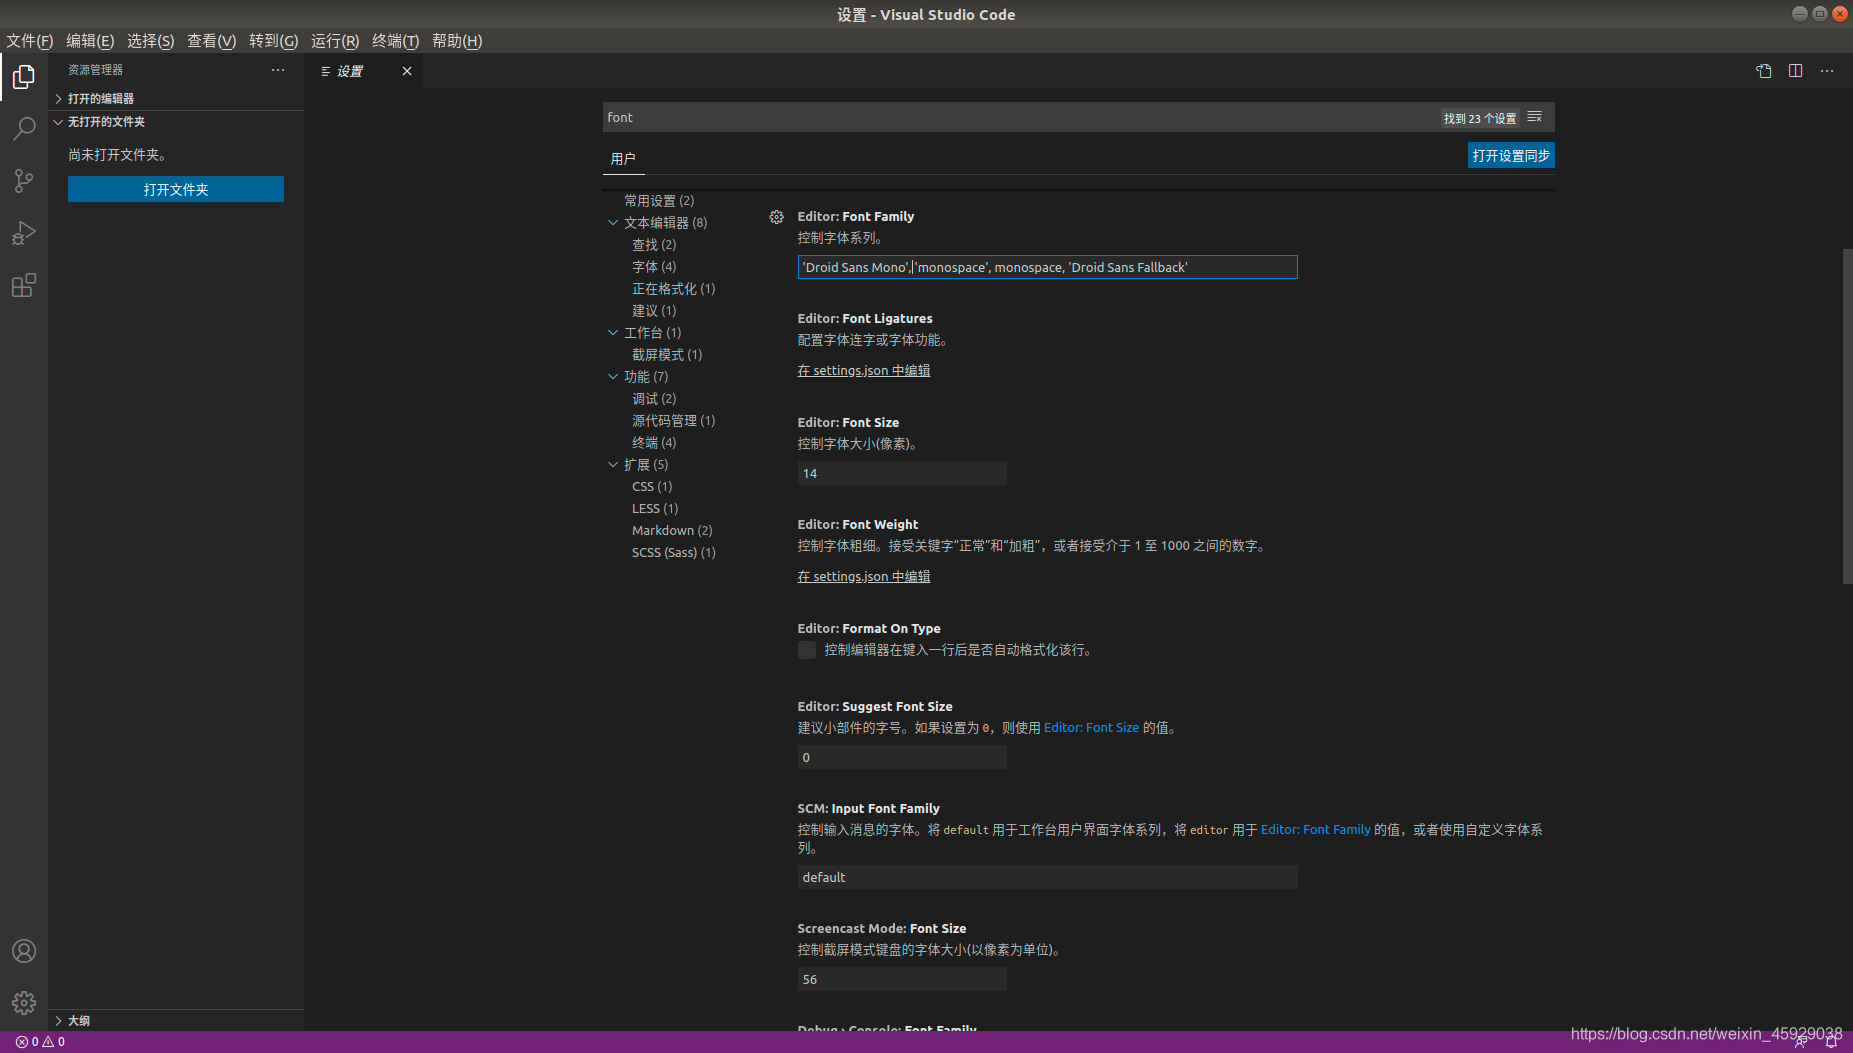The image size is (1853, 1053).
Task: Collapse 工作台 (1) tree group
Action: tap(613, 333)
